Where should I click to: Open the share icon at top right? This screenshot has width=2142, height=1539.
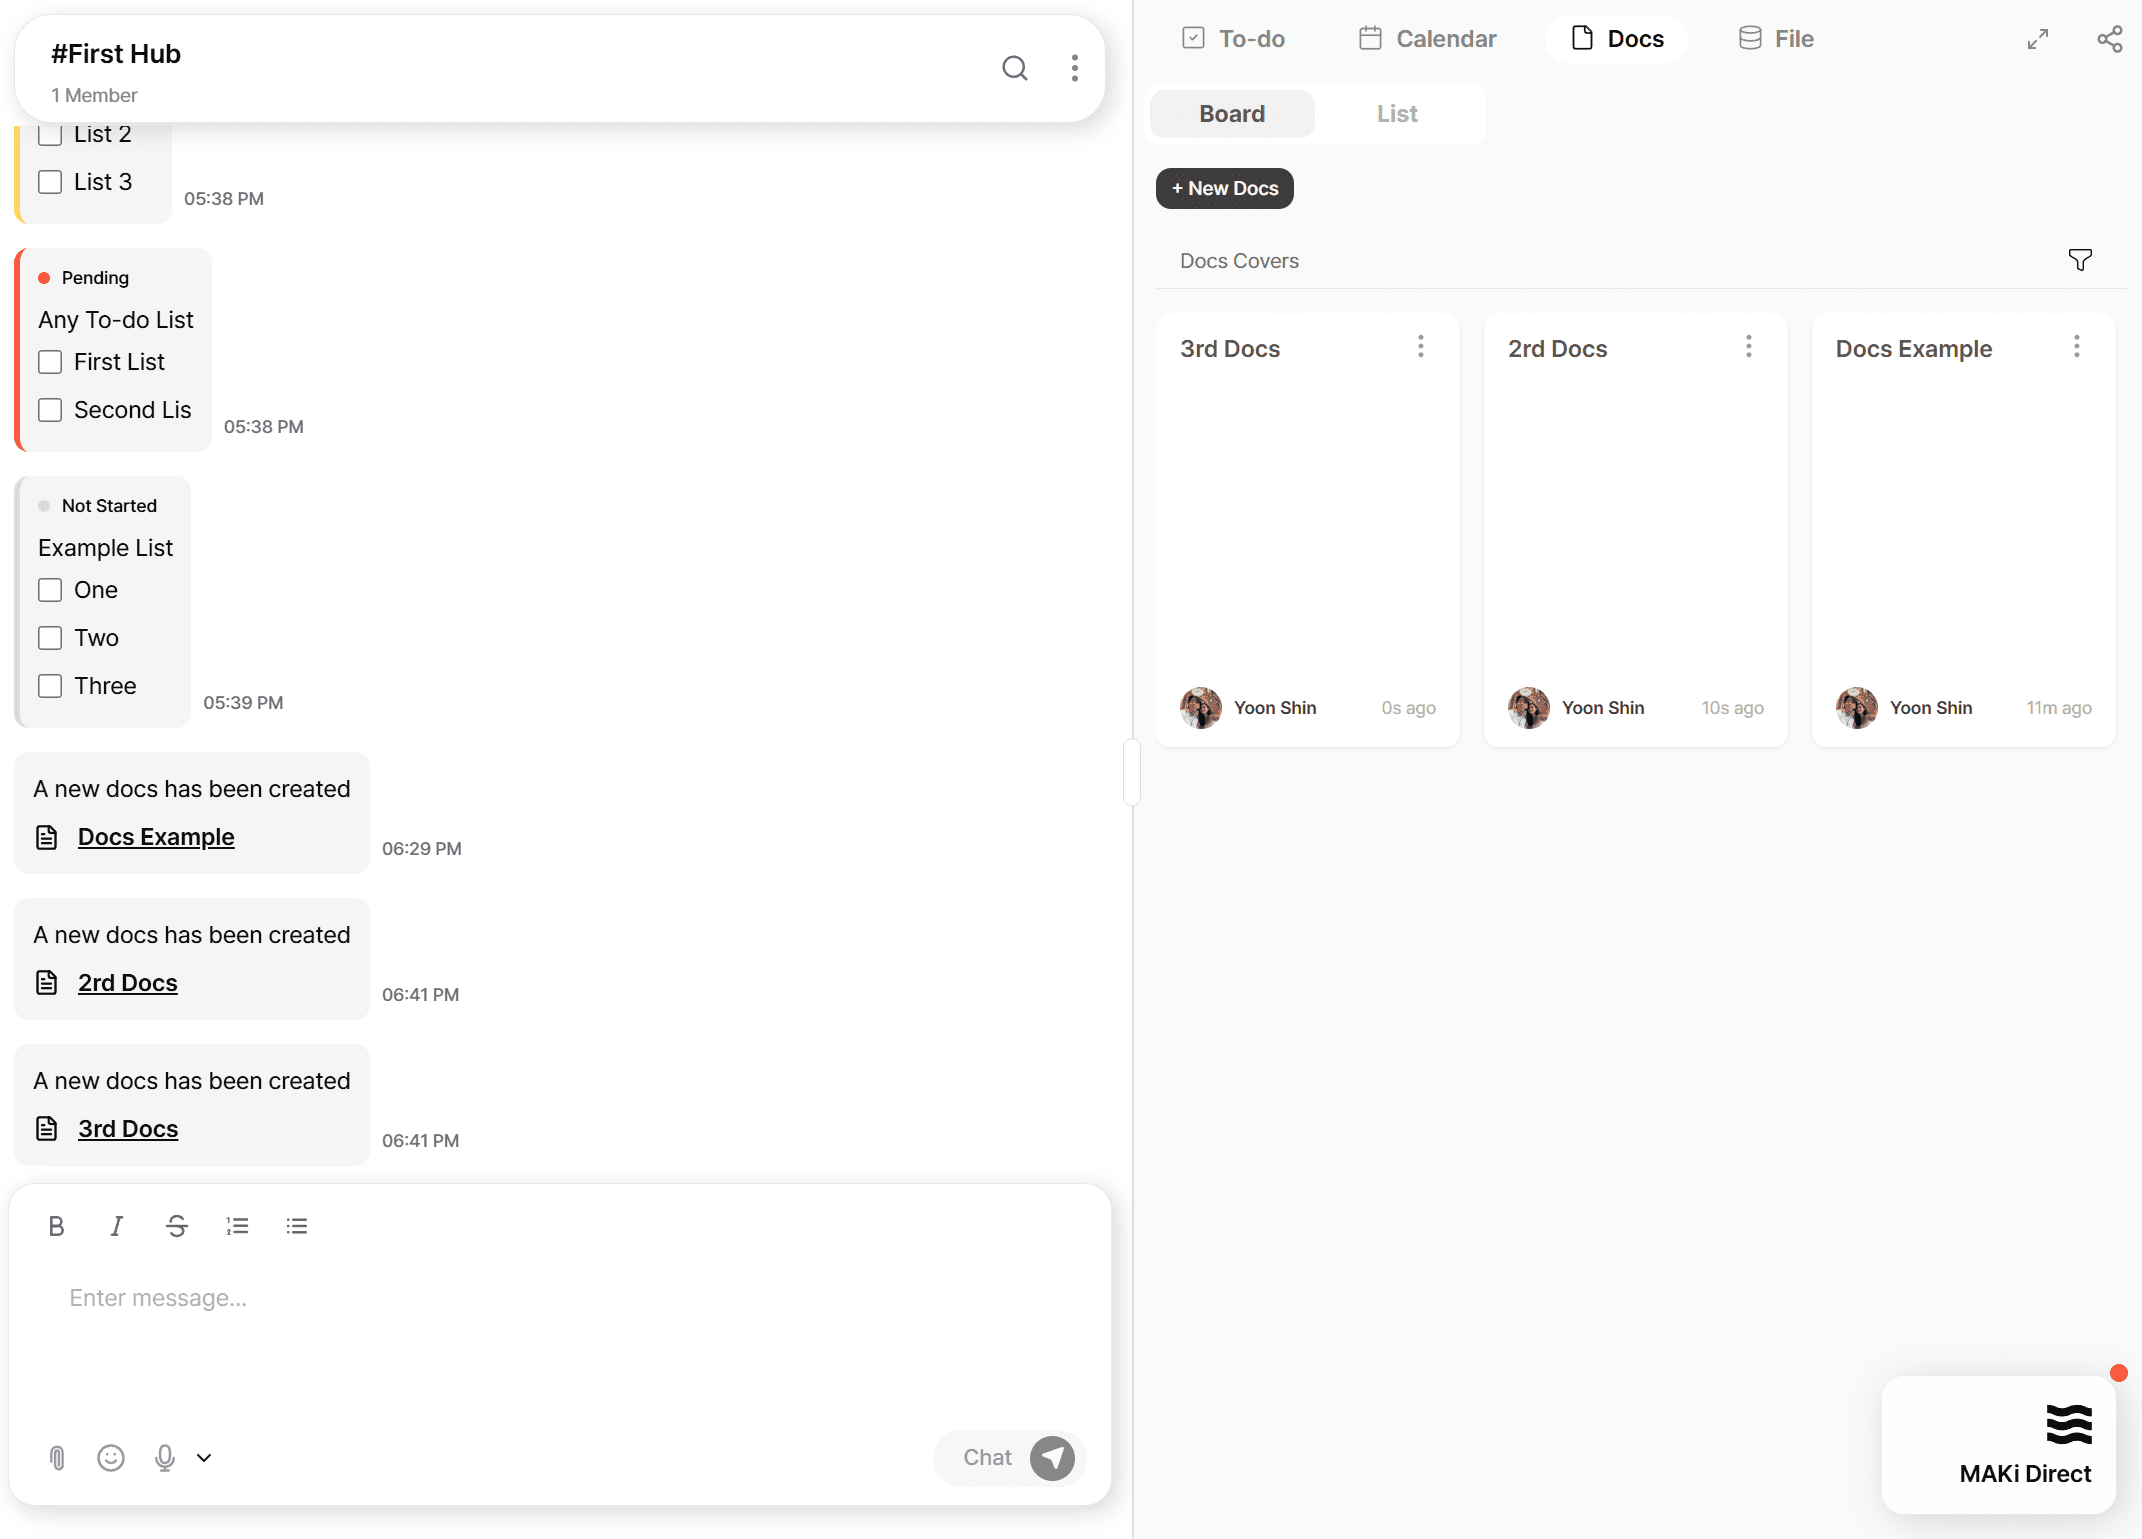pyautogui.click(x=2109, y=39)
